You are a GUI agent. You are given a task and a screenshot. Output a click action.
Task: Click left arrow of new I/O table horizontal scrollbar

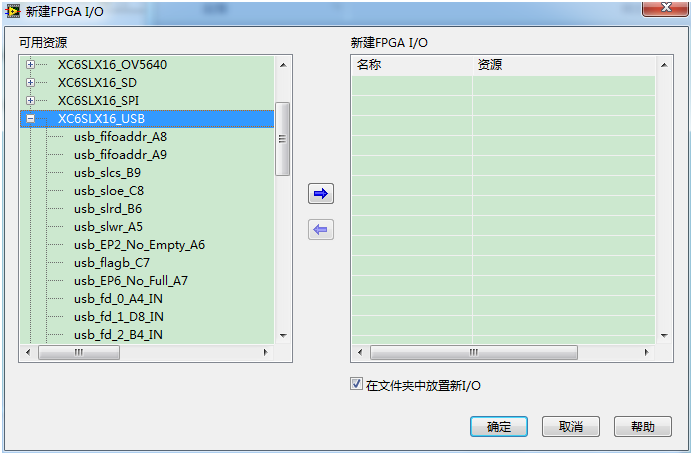(x=360, y=352)
